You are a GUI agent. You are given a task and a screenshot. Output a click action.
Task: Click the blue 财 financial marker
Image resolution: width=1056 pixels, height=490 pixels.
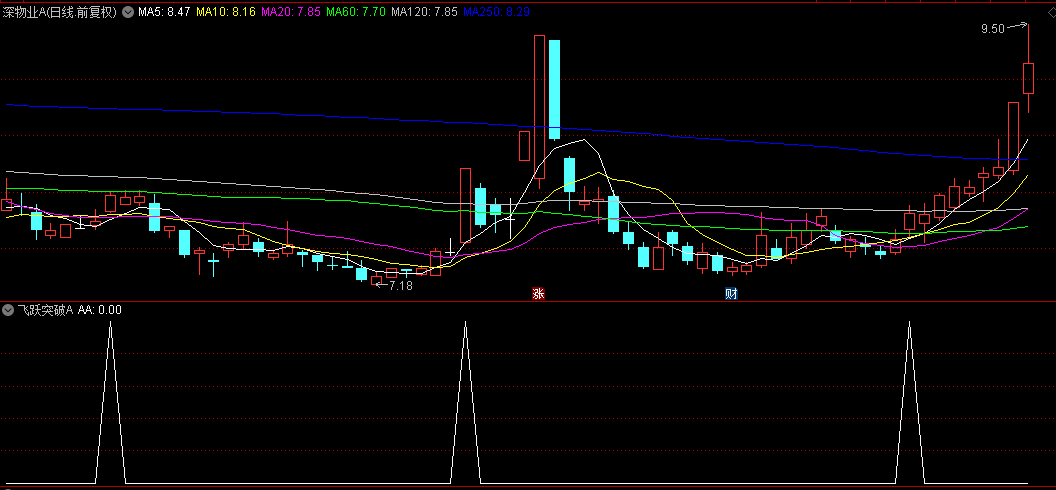point(731,293)
